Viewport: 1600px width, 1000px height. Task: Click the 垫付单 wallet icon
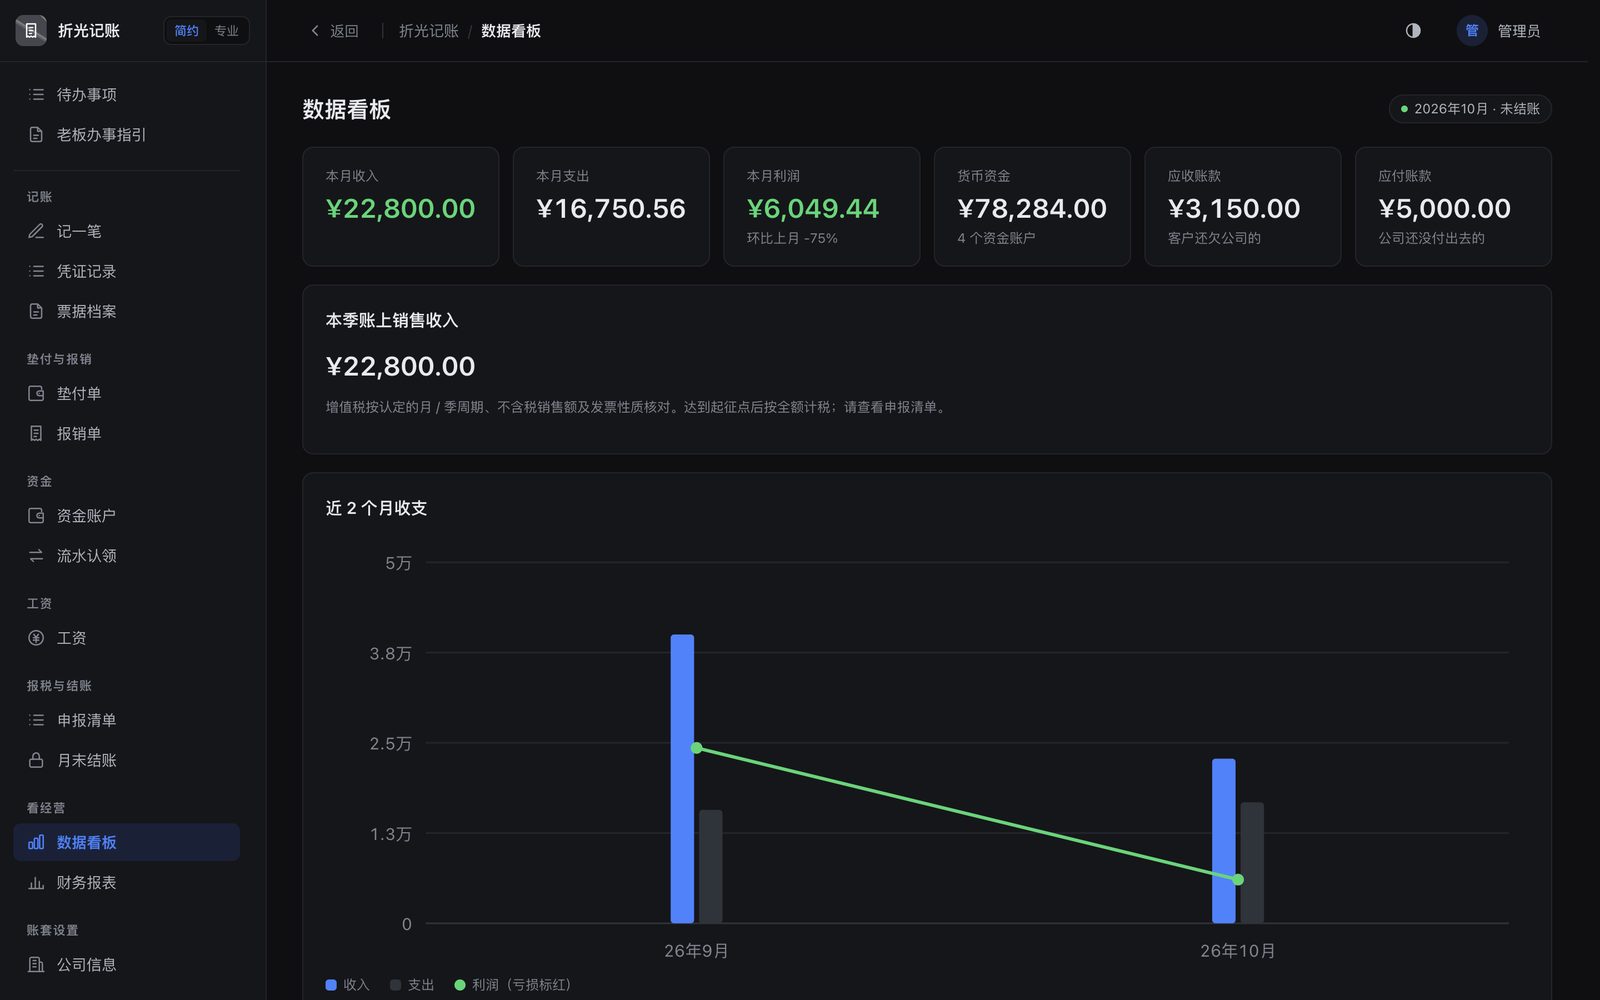click(x=36, y=393)
